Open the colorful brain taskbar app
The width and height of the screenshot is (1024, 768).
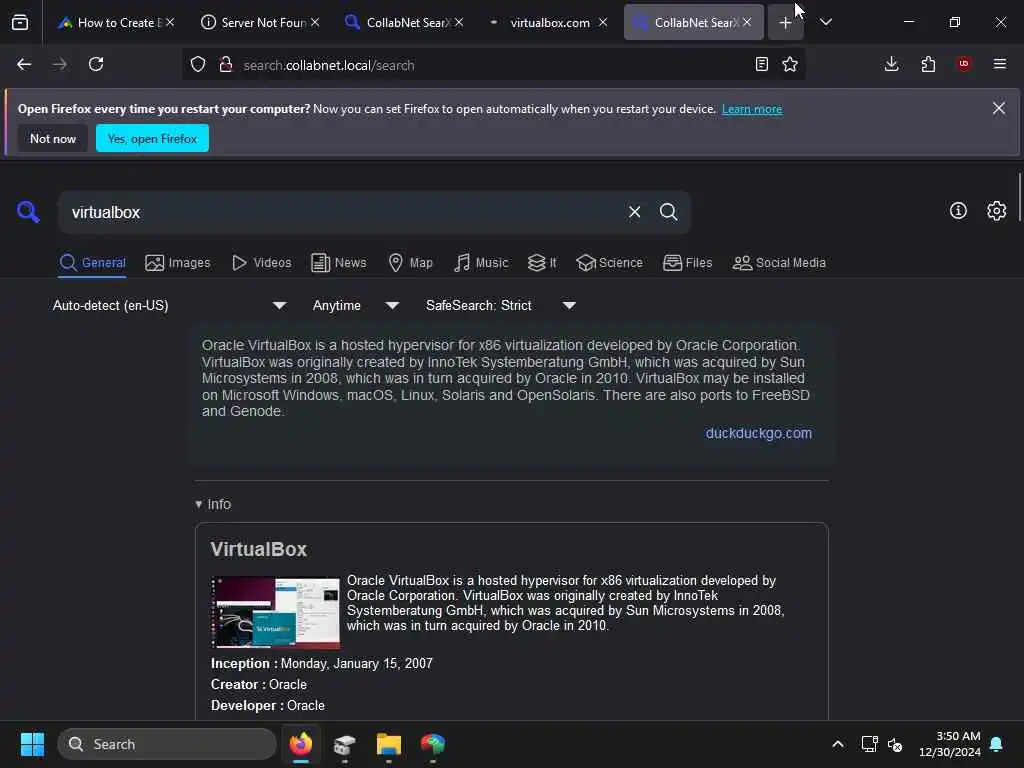pos(432,744)
